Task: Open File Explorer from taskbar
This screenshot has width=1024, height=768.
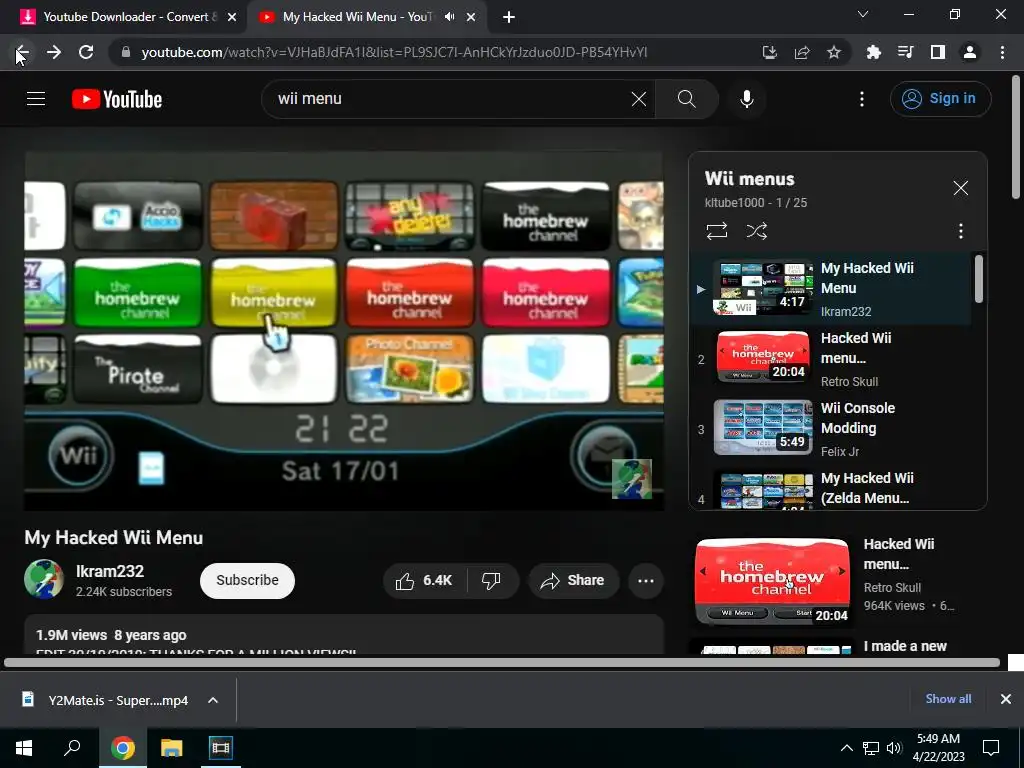Action: coord(172,748)
